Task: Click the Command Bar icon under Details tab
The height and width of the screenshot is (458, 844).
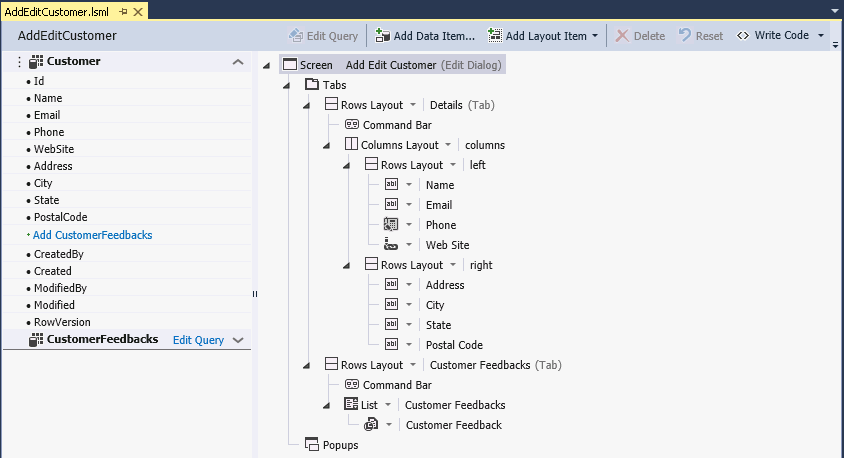Action: (351, 124)
